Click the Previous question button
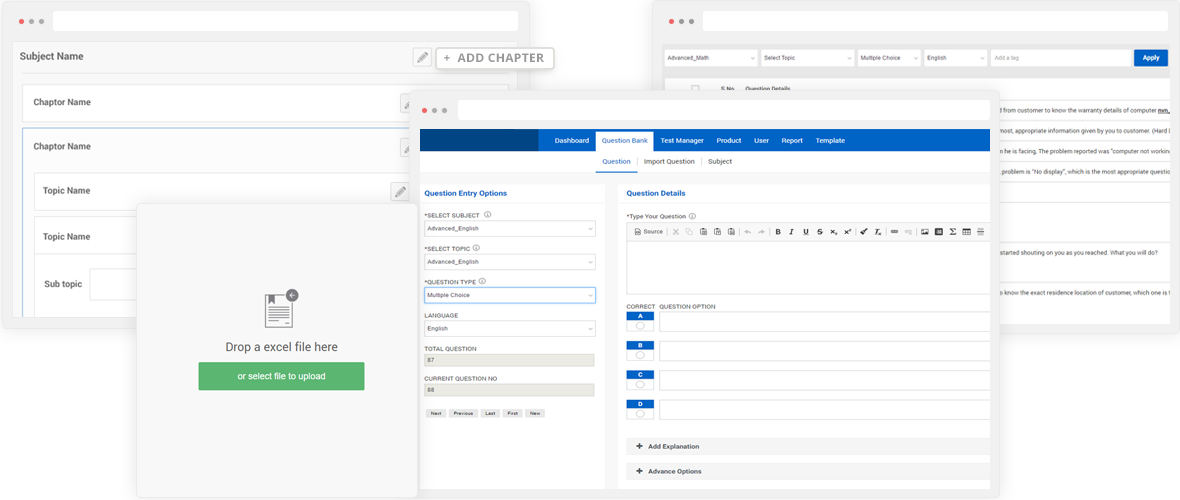 [464, 413]
